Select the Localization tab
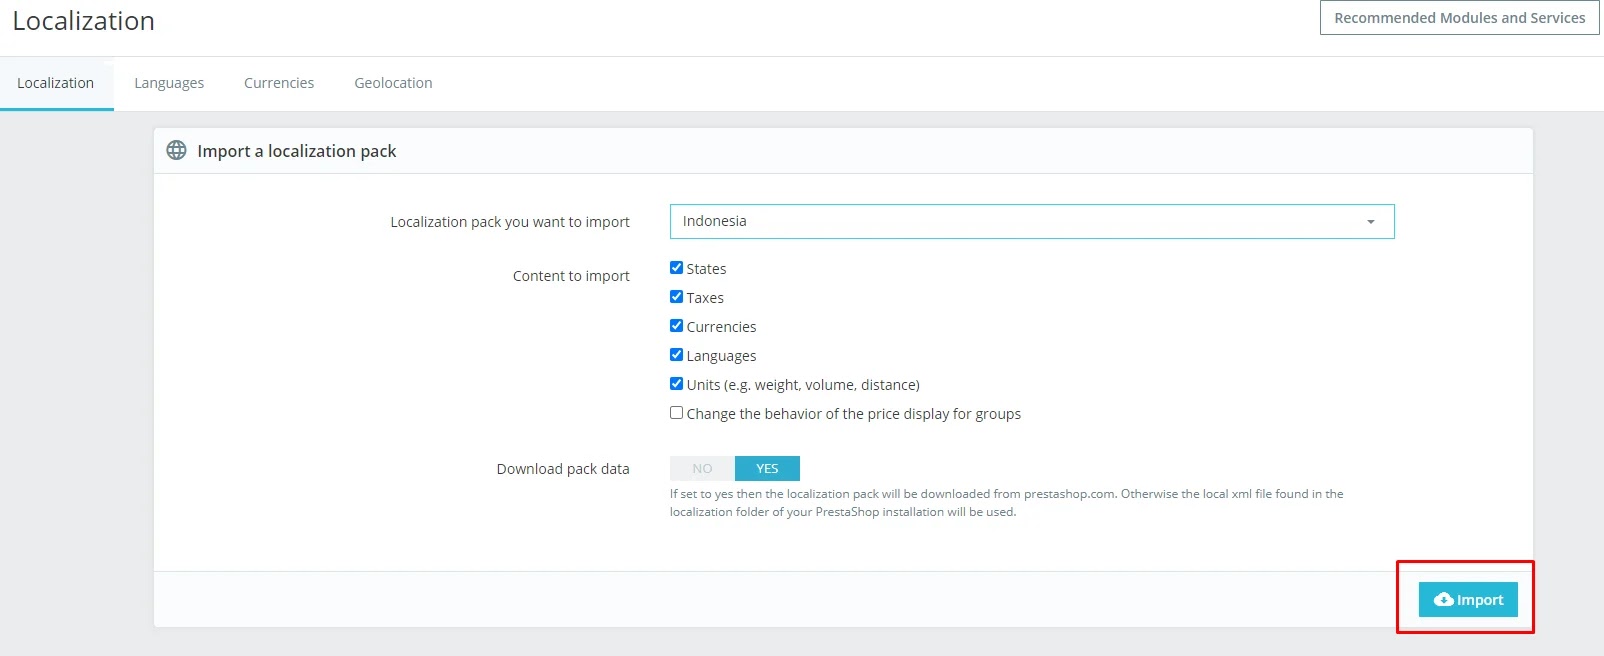 click(x=56, y=83)
